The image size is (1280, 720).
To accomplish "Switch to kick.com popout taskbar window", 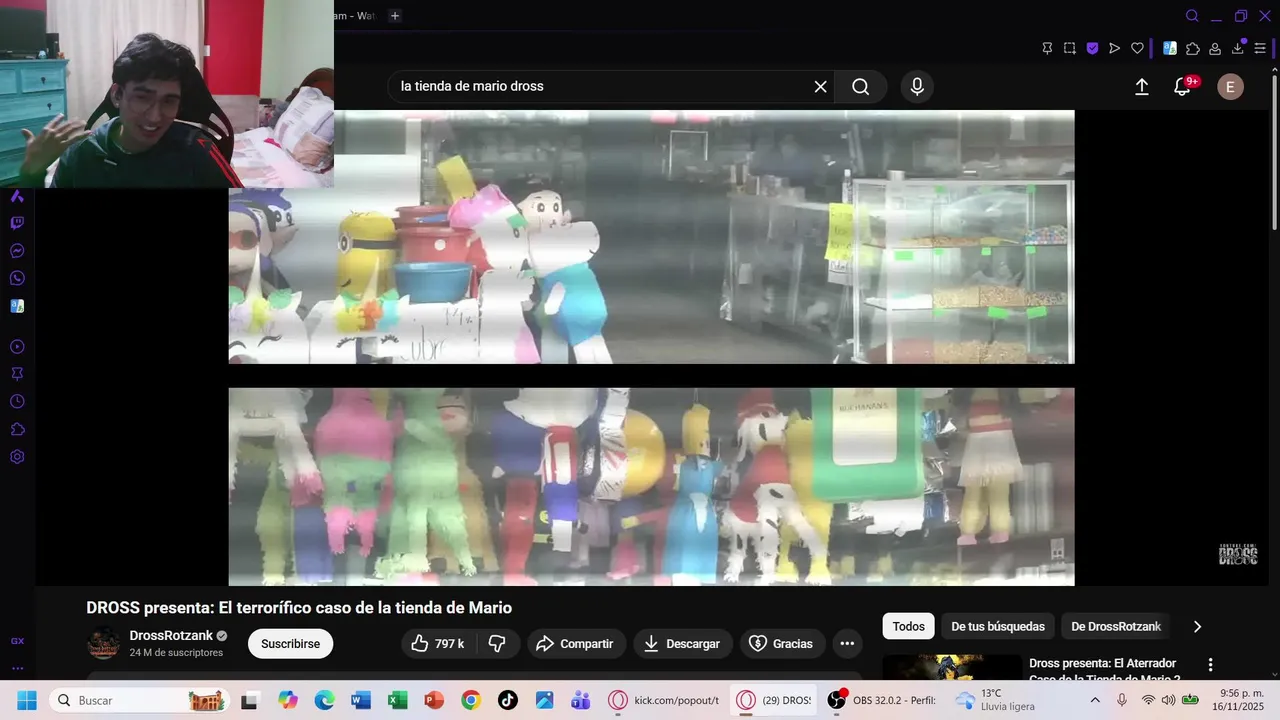I will [x=664, y=700].
